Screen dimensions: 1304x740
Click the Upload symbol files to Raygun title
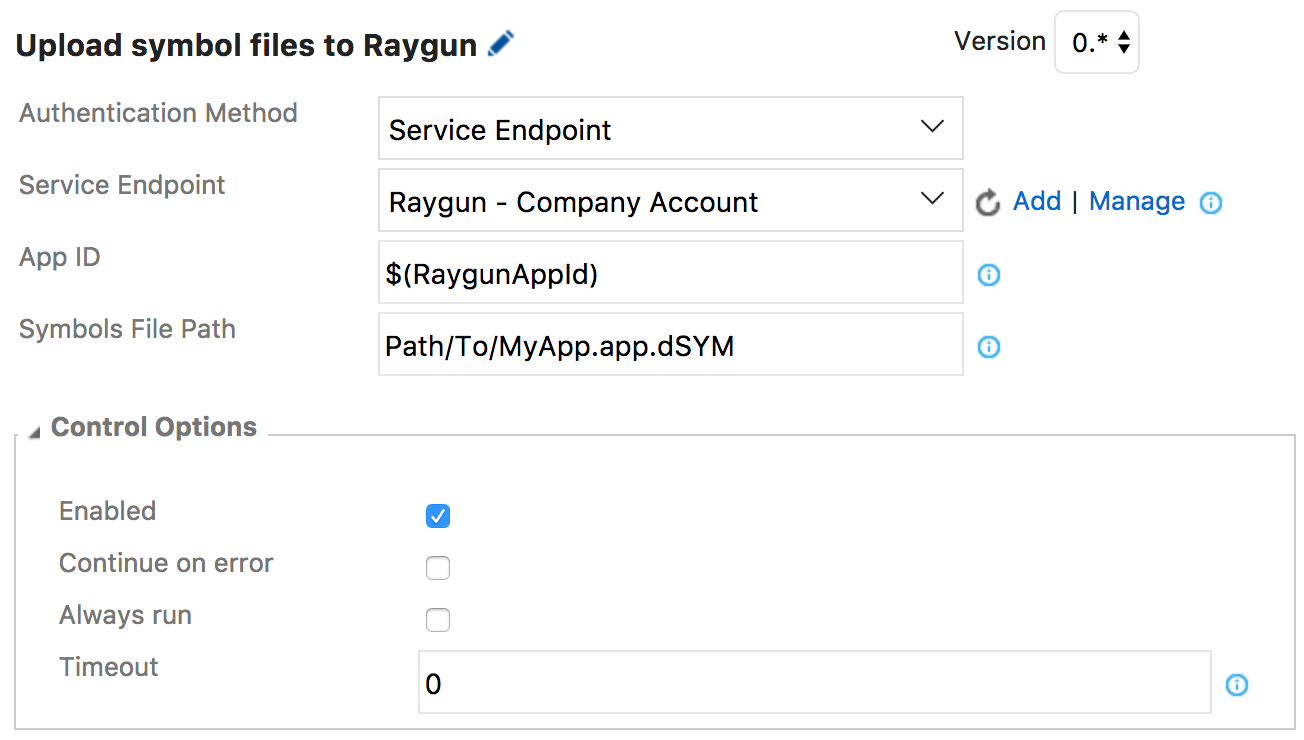coord(246,46)
